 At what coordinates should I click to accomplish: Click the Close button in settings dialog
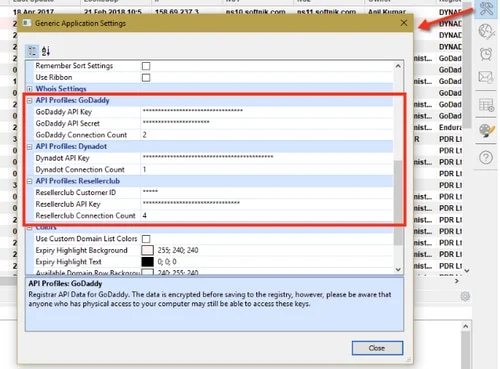[377, 348]
